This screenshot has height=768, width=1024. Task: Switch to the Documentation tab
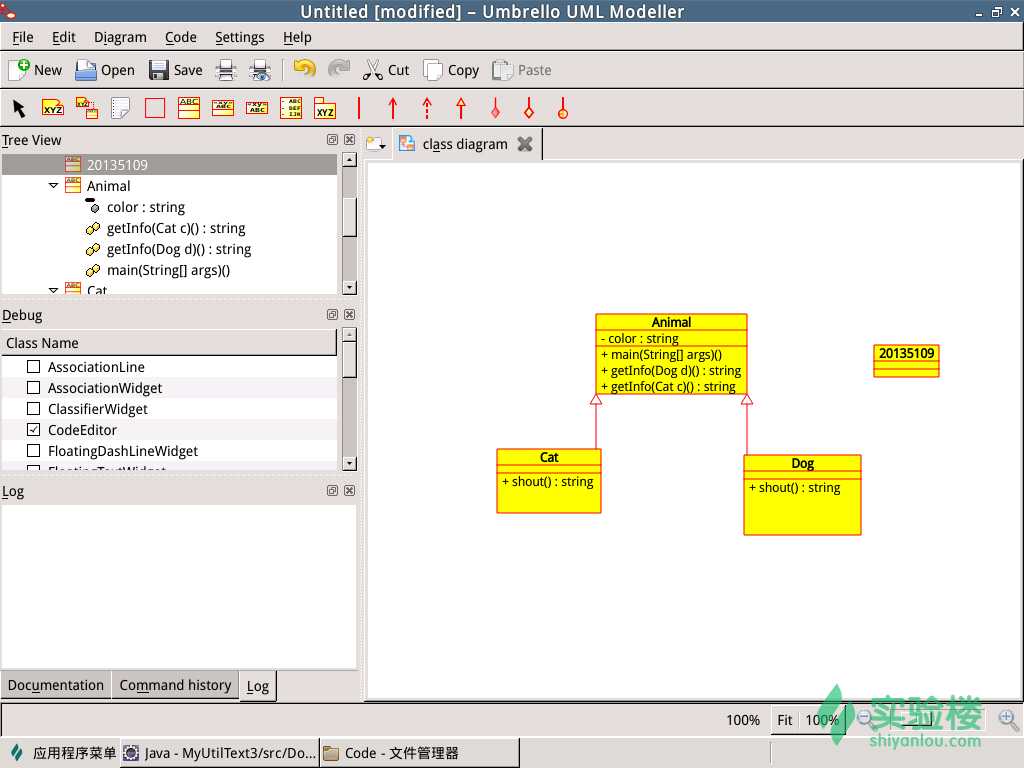tap(56, 685)
